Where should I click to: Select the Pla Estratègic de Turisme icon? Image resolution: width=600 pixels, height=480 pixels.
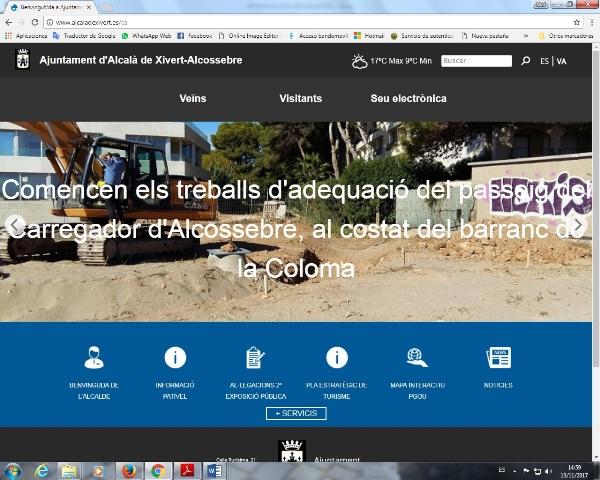pyautogui.click(x=336, y=357)
